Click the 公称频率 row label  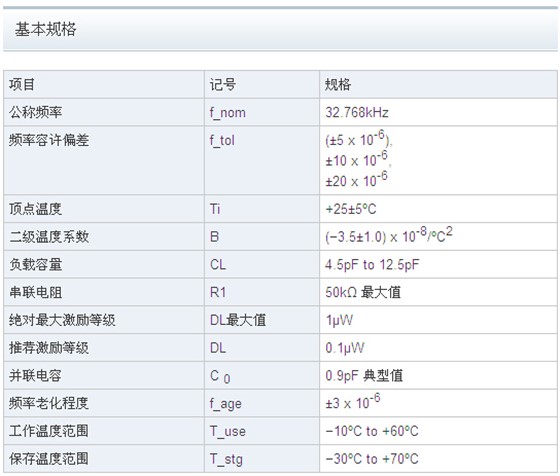[x=36, y=112]
